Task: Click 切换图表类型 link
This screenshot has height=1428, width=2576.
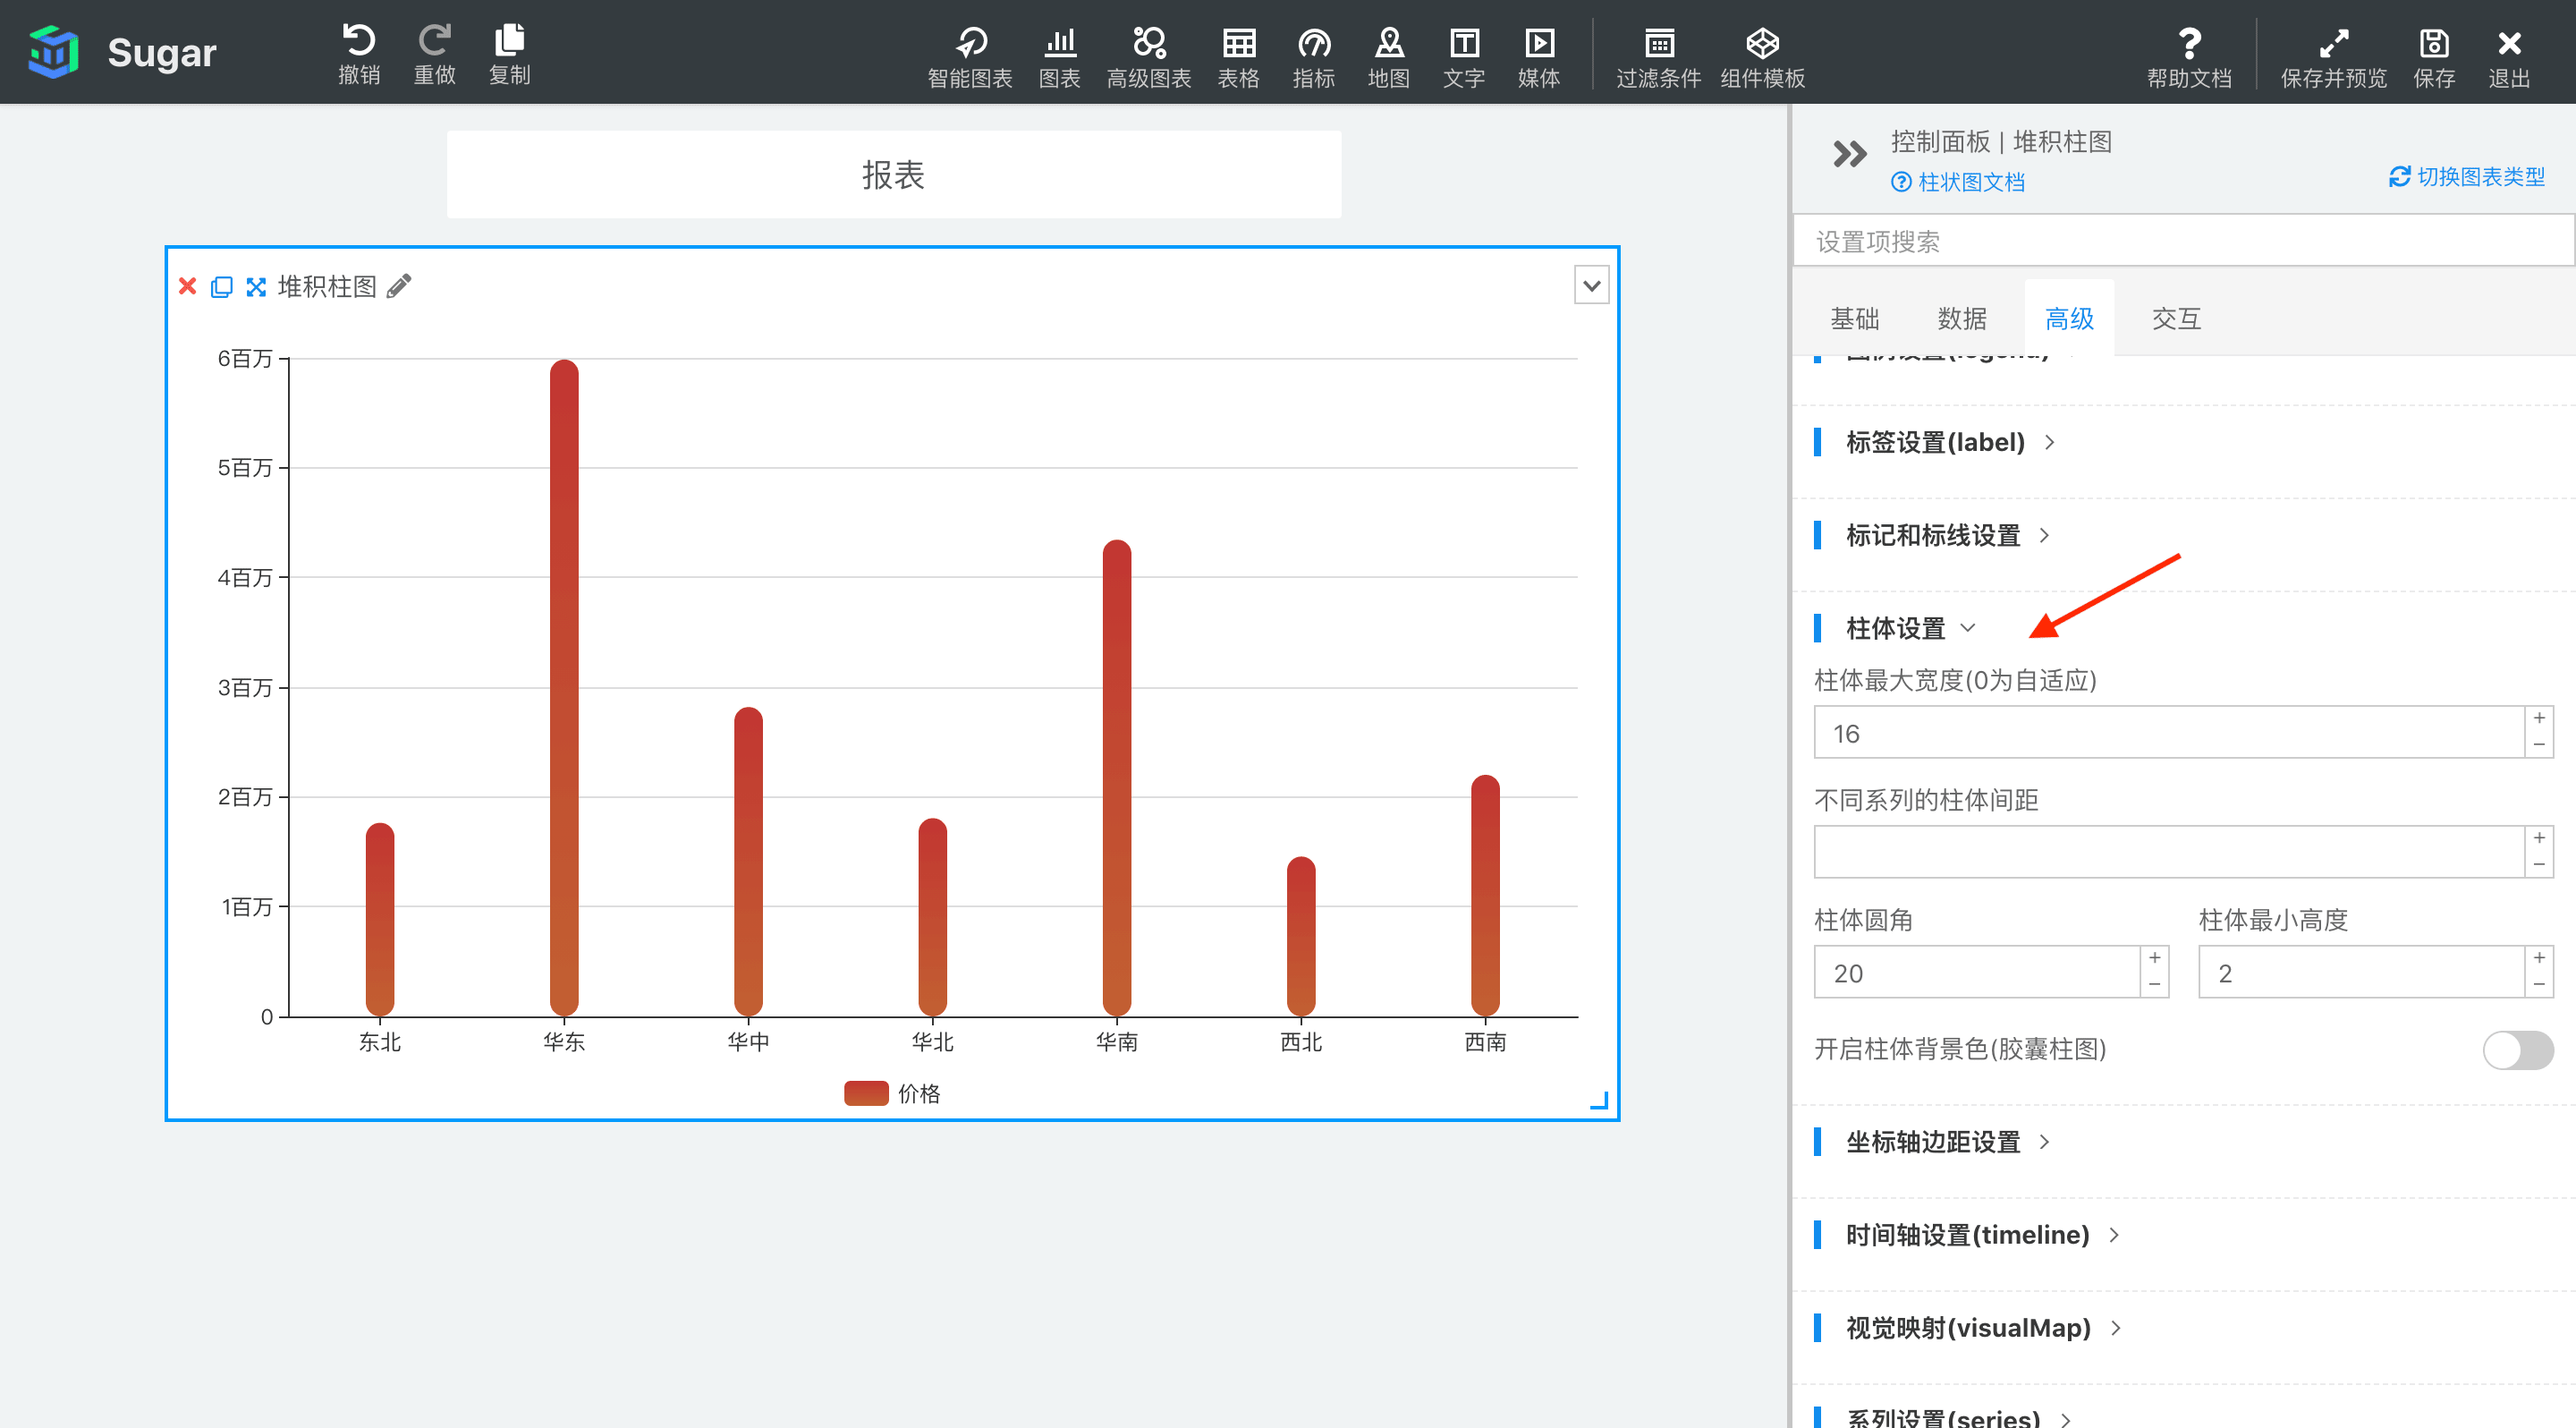Action: tap(2467, 177)
